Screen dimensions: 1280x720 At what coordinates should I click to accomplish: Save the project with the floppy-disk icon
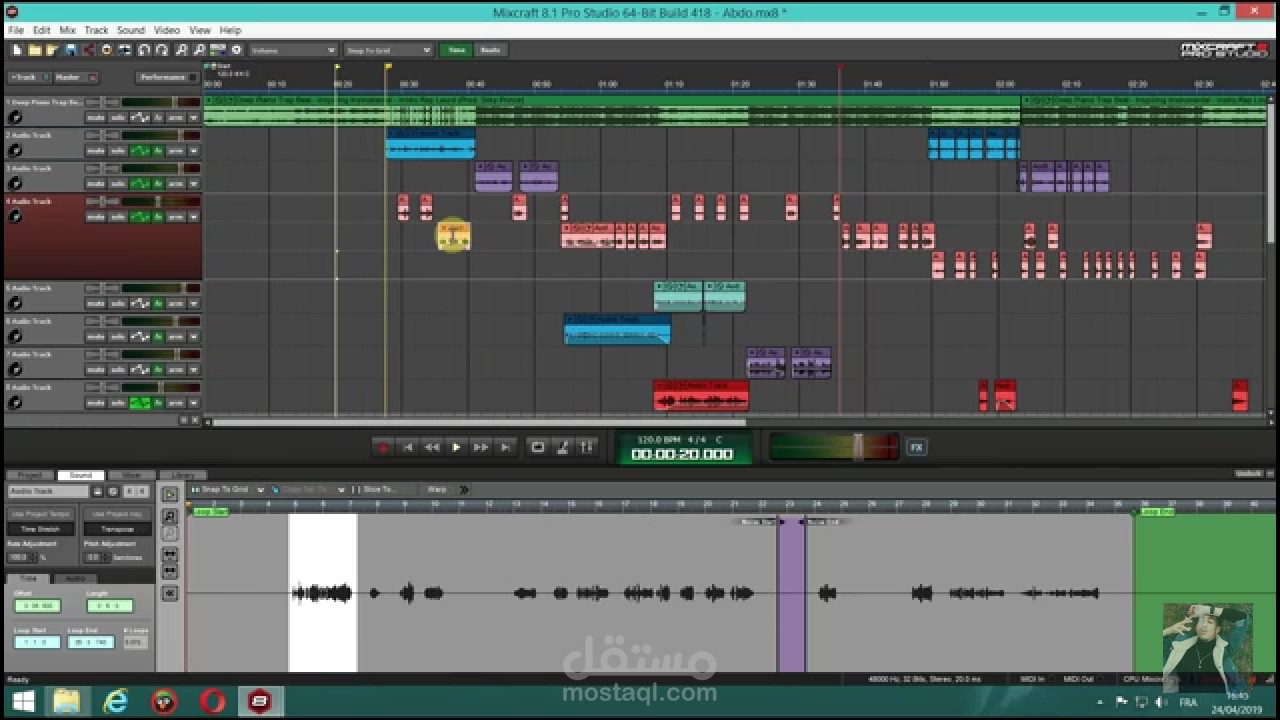point(70,50)
